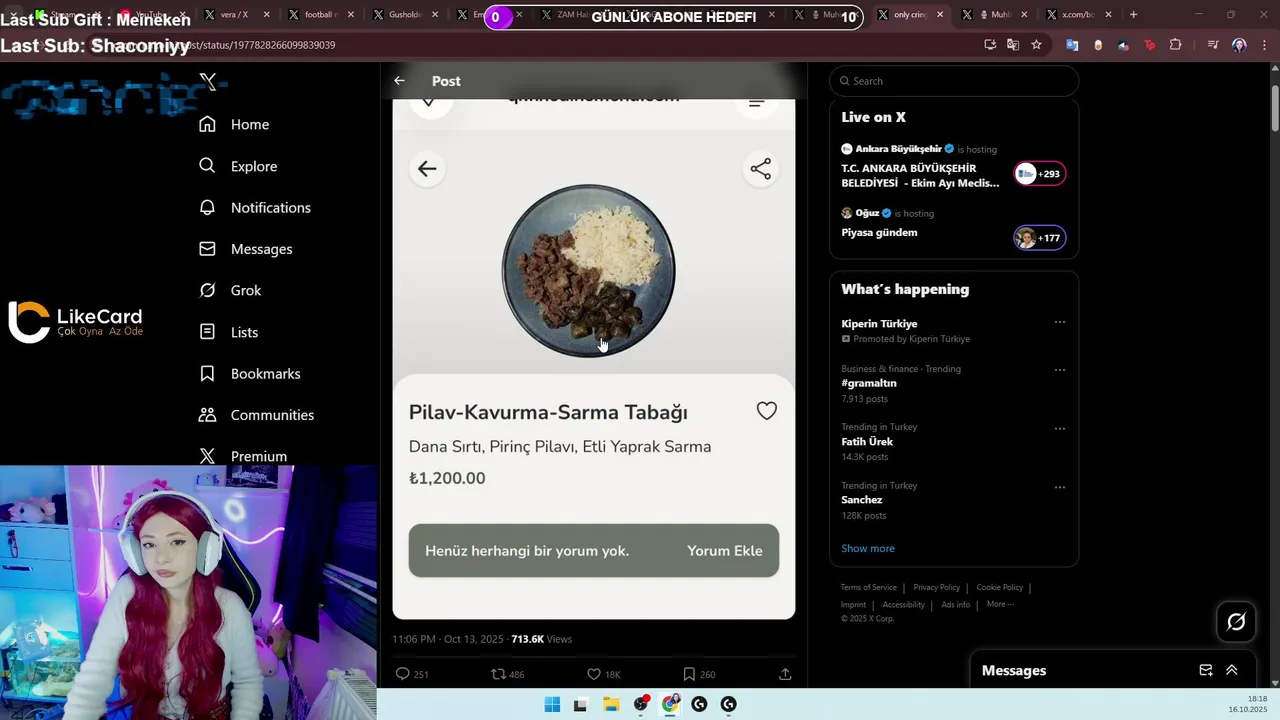Click the back arrow next to Post

[399, 81]
